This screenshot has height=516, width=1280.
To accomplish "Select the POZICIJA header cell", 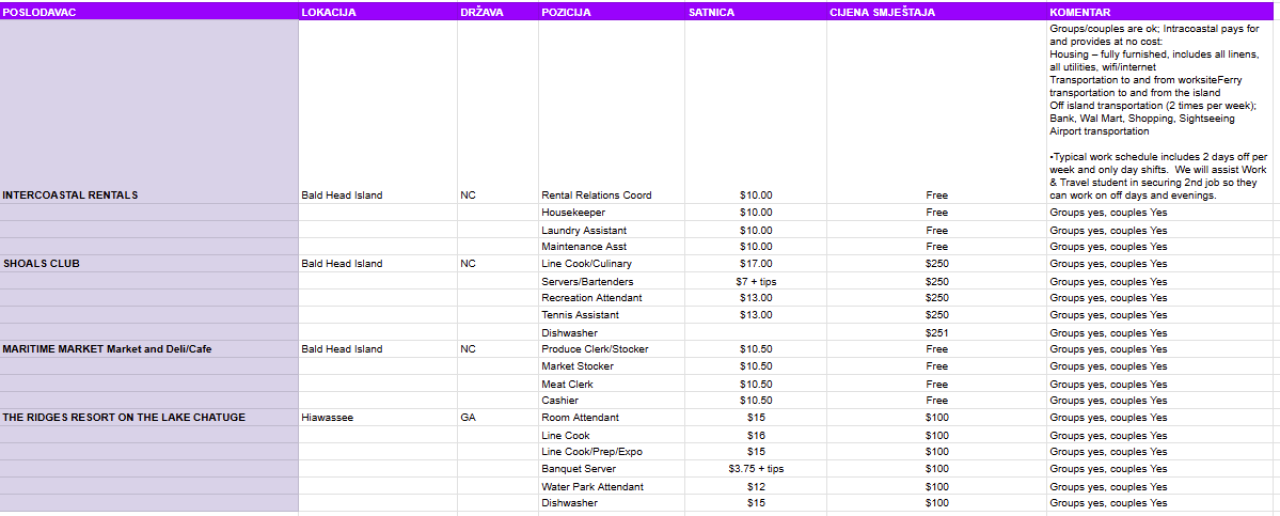I will 612,12.
